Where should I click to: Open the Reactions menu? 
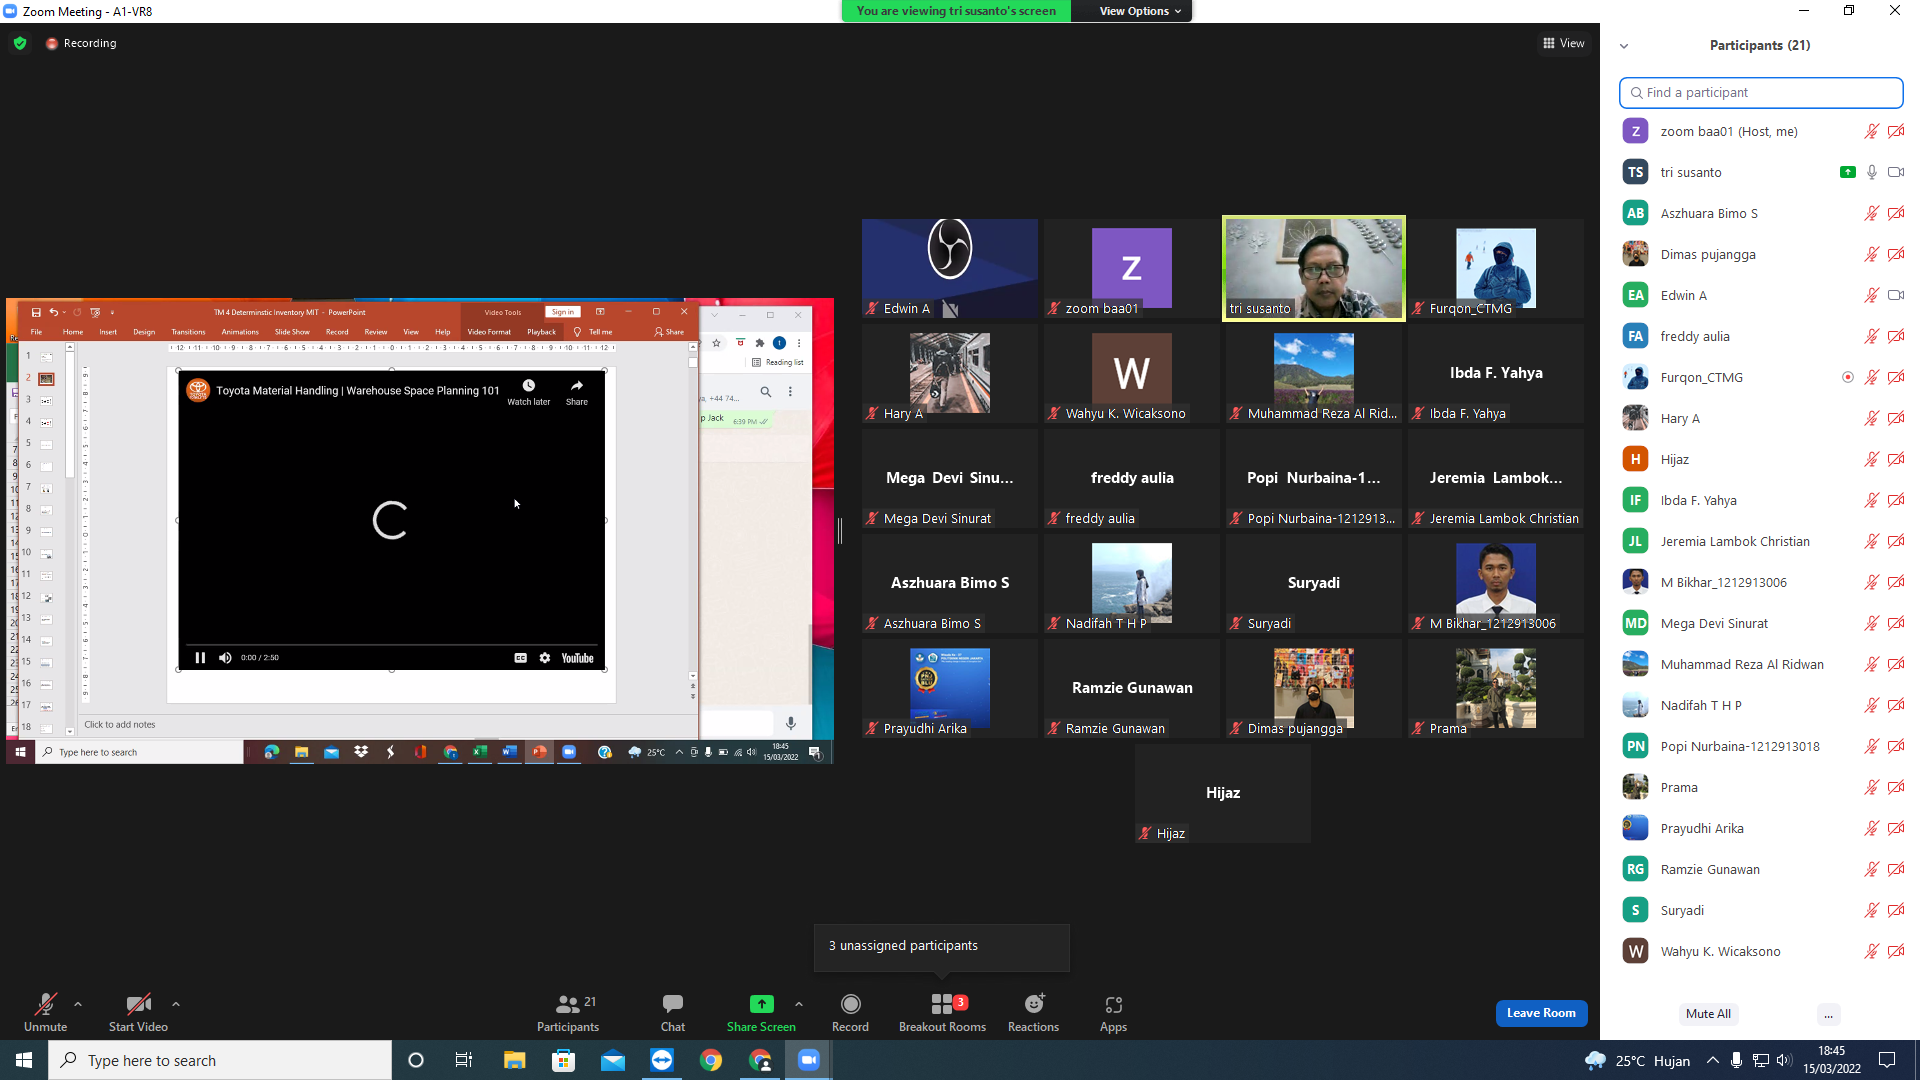(1033, 1012)
